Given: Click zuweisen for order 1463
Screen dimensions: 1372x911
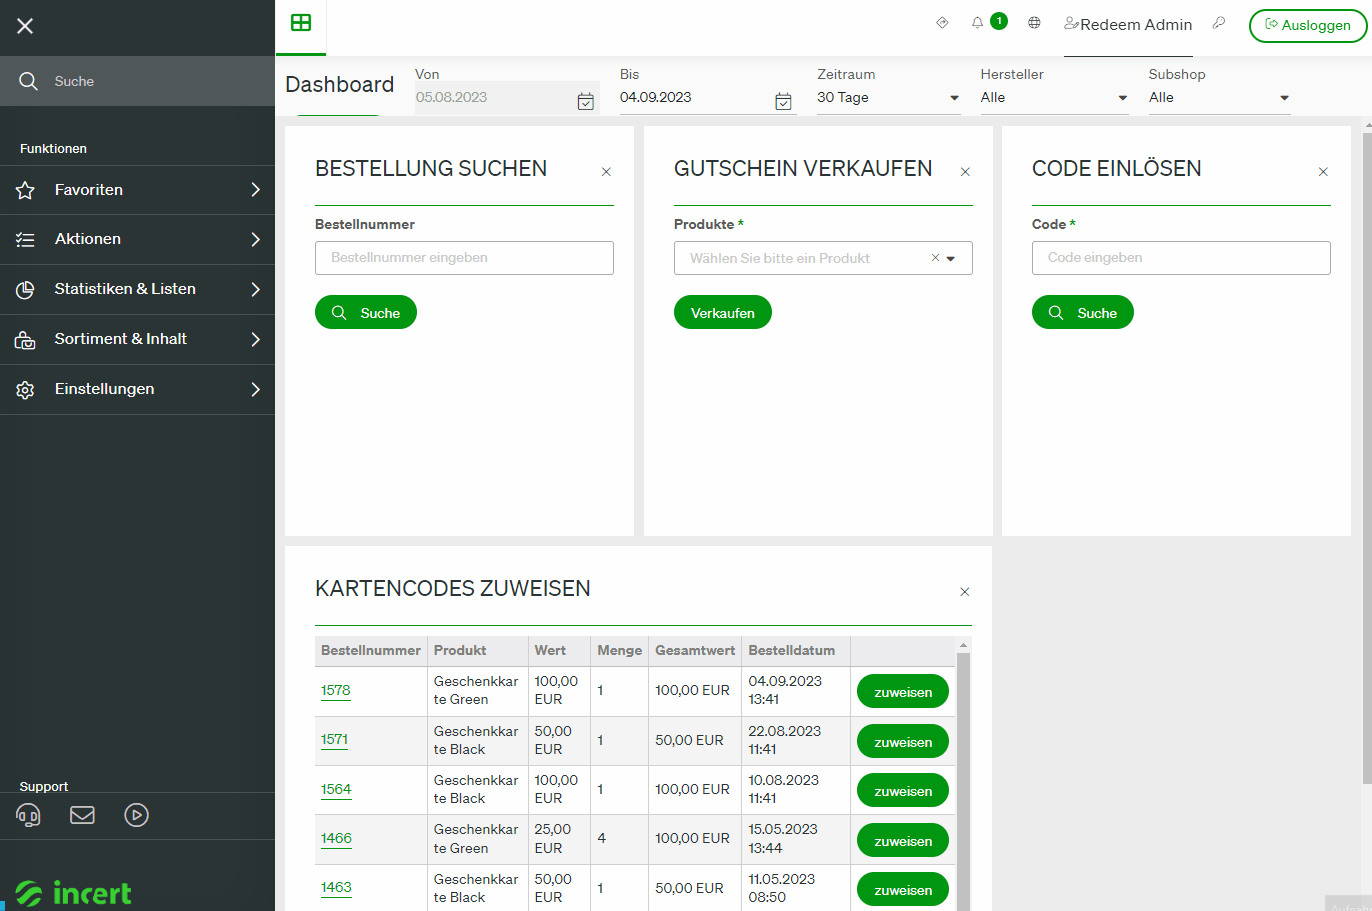Looking at the screenshot, I should click(x=903, y=889).
